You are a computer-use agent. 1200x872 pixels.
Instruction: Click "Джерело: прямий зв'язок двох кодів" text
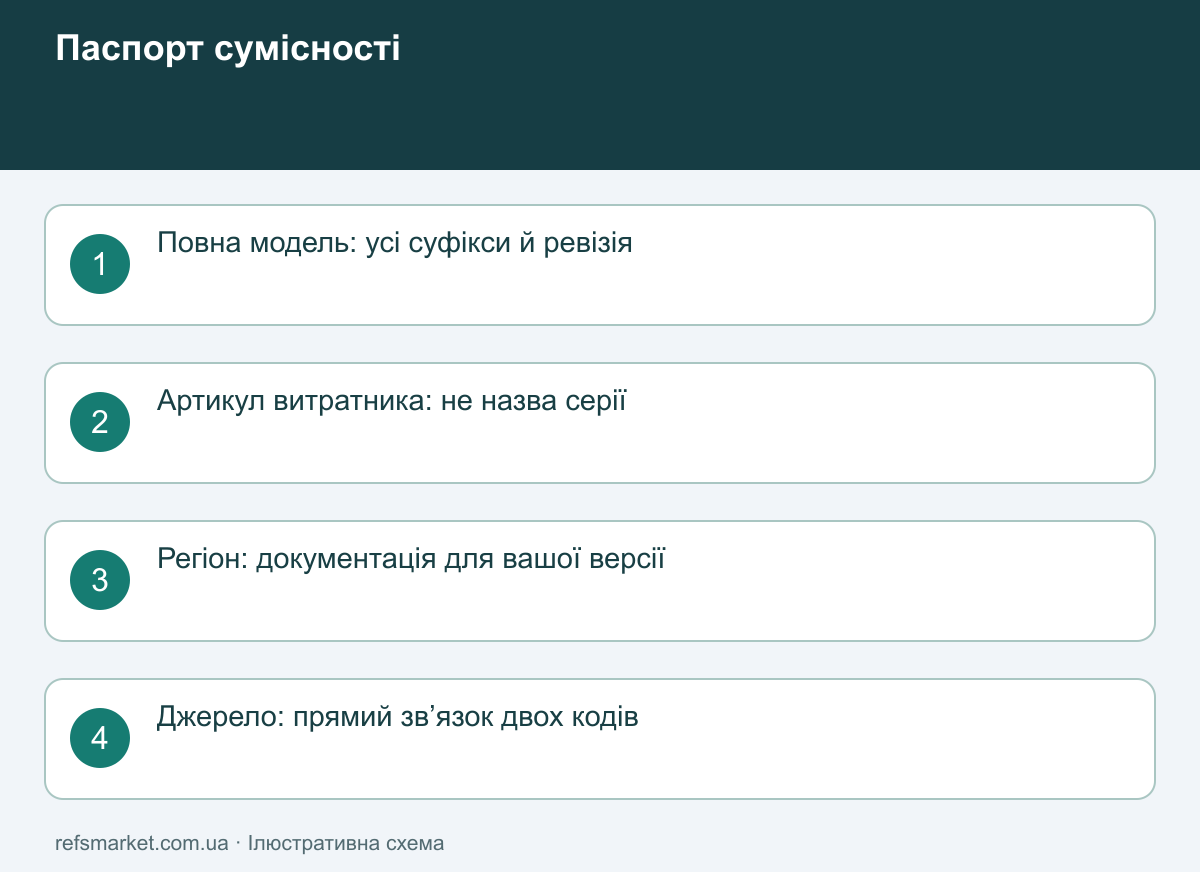[x=398, y=717]
